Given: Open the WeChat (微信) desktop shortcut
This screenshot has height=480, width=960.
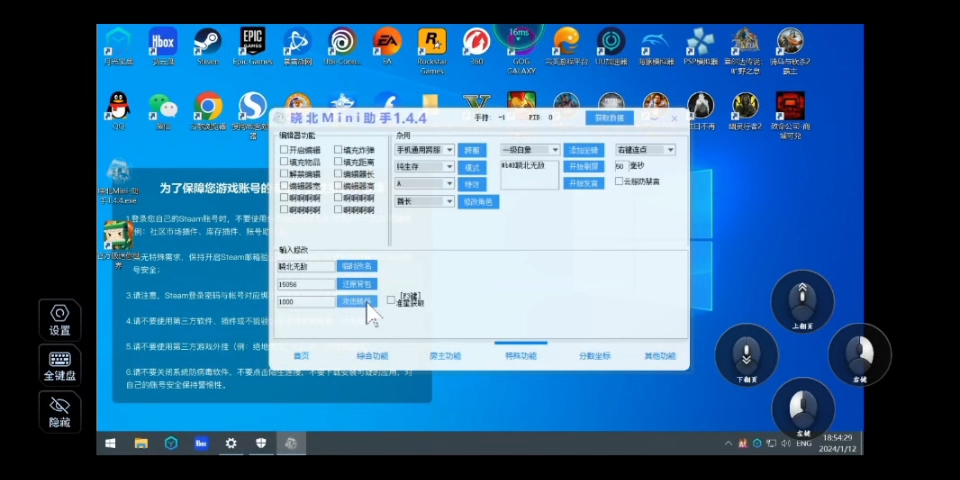Looking at the screenshot, I should tap(163, 111).
